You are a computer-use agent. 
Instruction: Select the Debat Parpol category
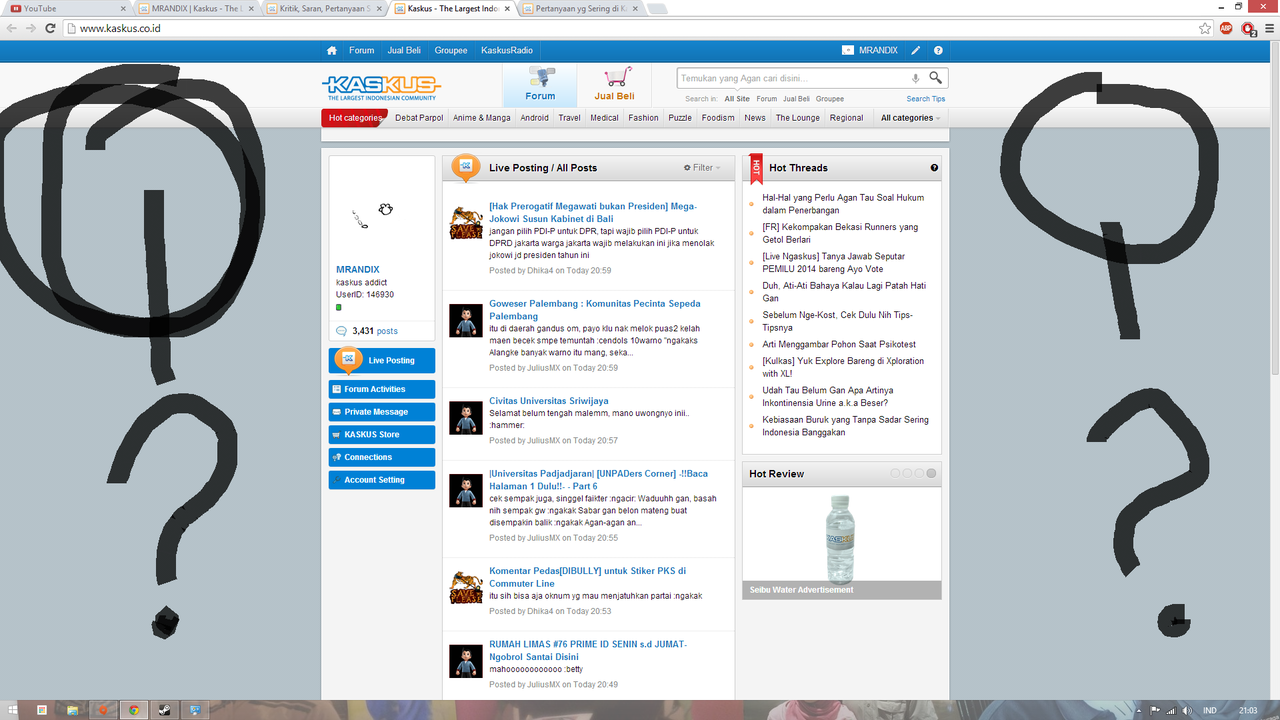[x=419, y=118]
